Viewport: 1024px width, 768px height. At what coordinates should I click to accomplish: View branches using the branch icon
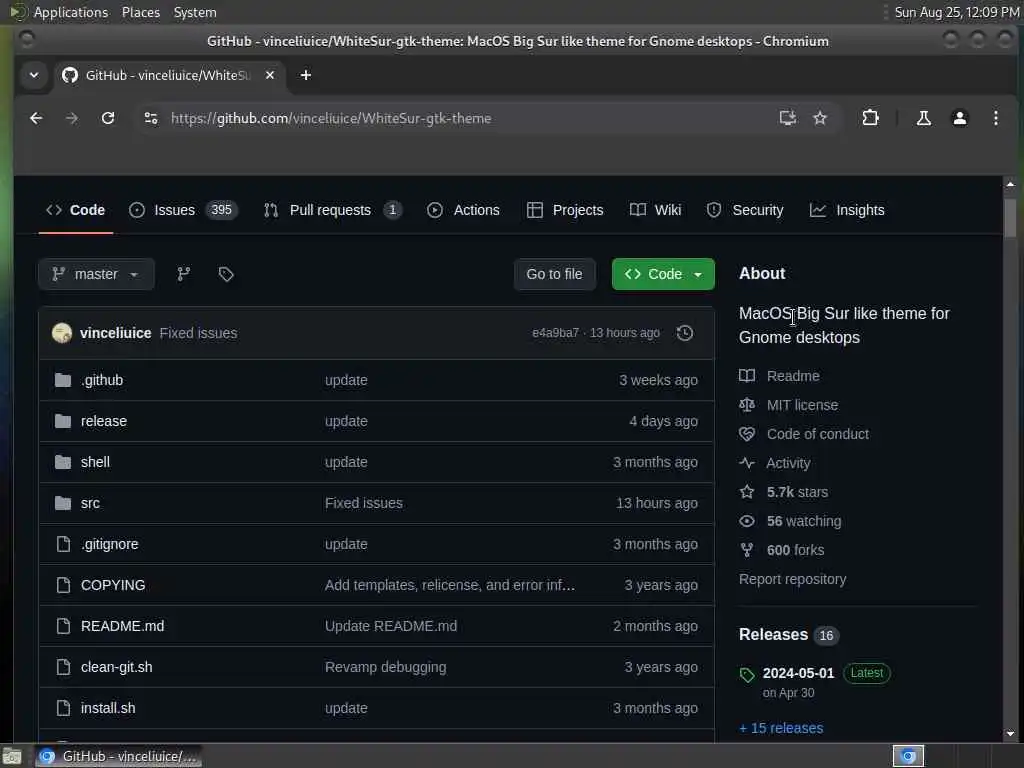pos(184,274)
